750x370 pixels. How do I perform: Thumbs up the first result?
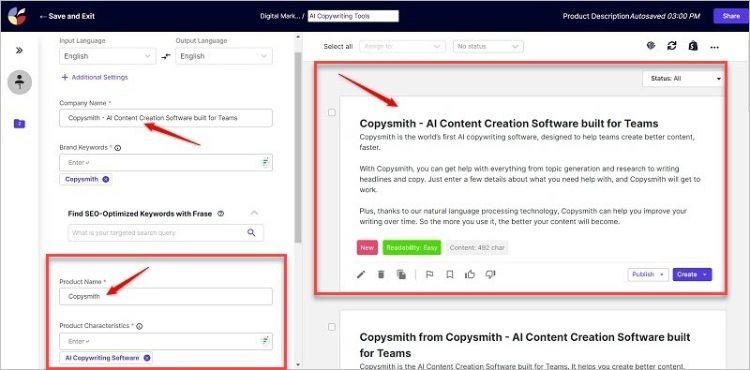coord(470,274)
